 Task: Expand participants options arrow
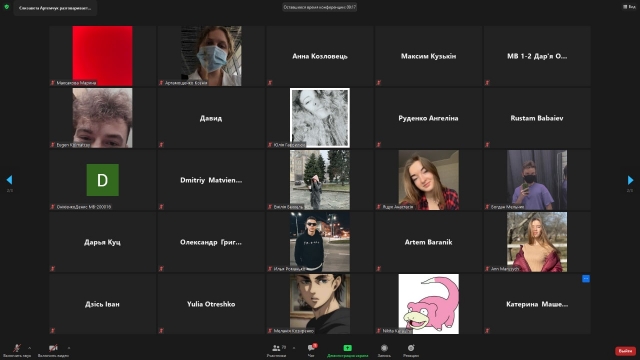point(294,348)
